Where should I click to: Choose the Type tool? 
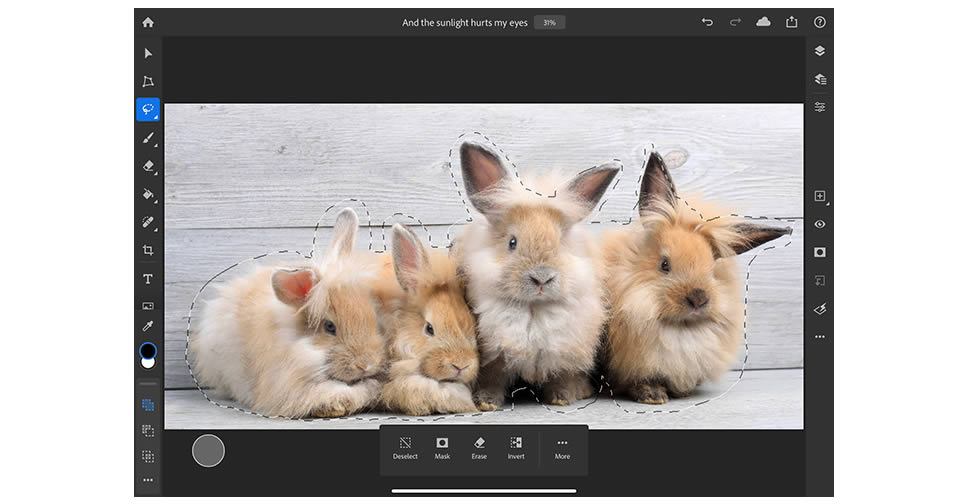pos(148,279)
